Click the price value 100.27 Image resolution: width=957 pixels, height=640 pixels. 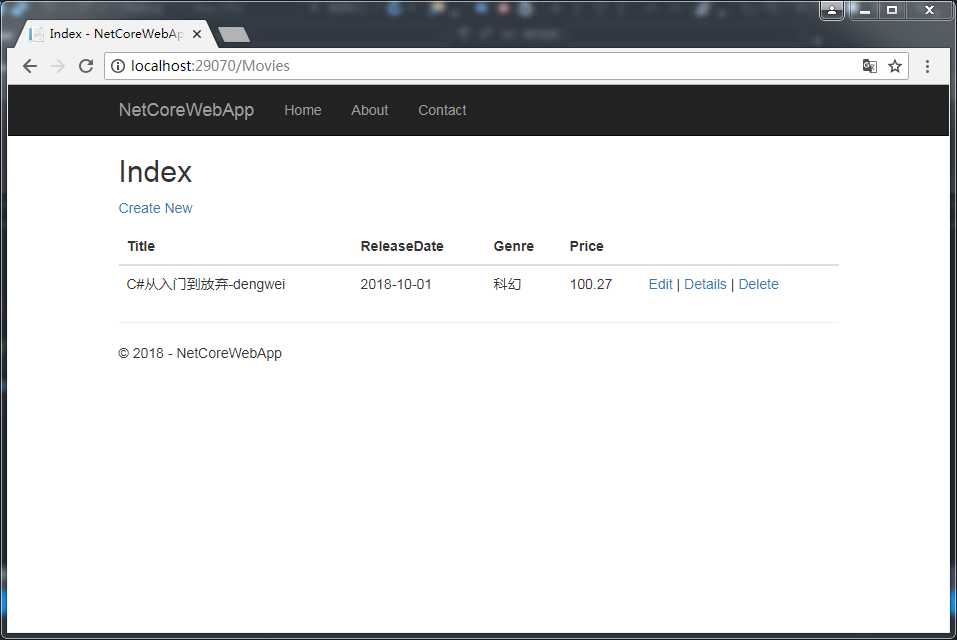point(590,284)
